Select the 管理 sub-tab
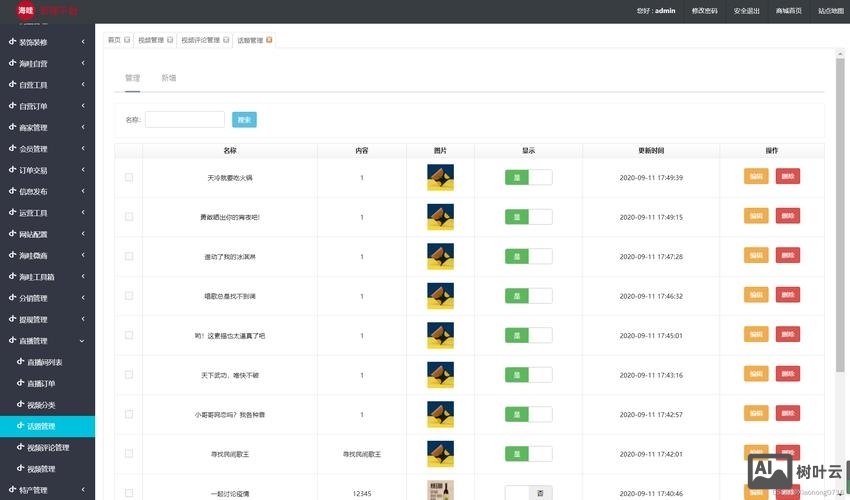This screenshot has height=500, width=850. click(132, 78)
